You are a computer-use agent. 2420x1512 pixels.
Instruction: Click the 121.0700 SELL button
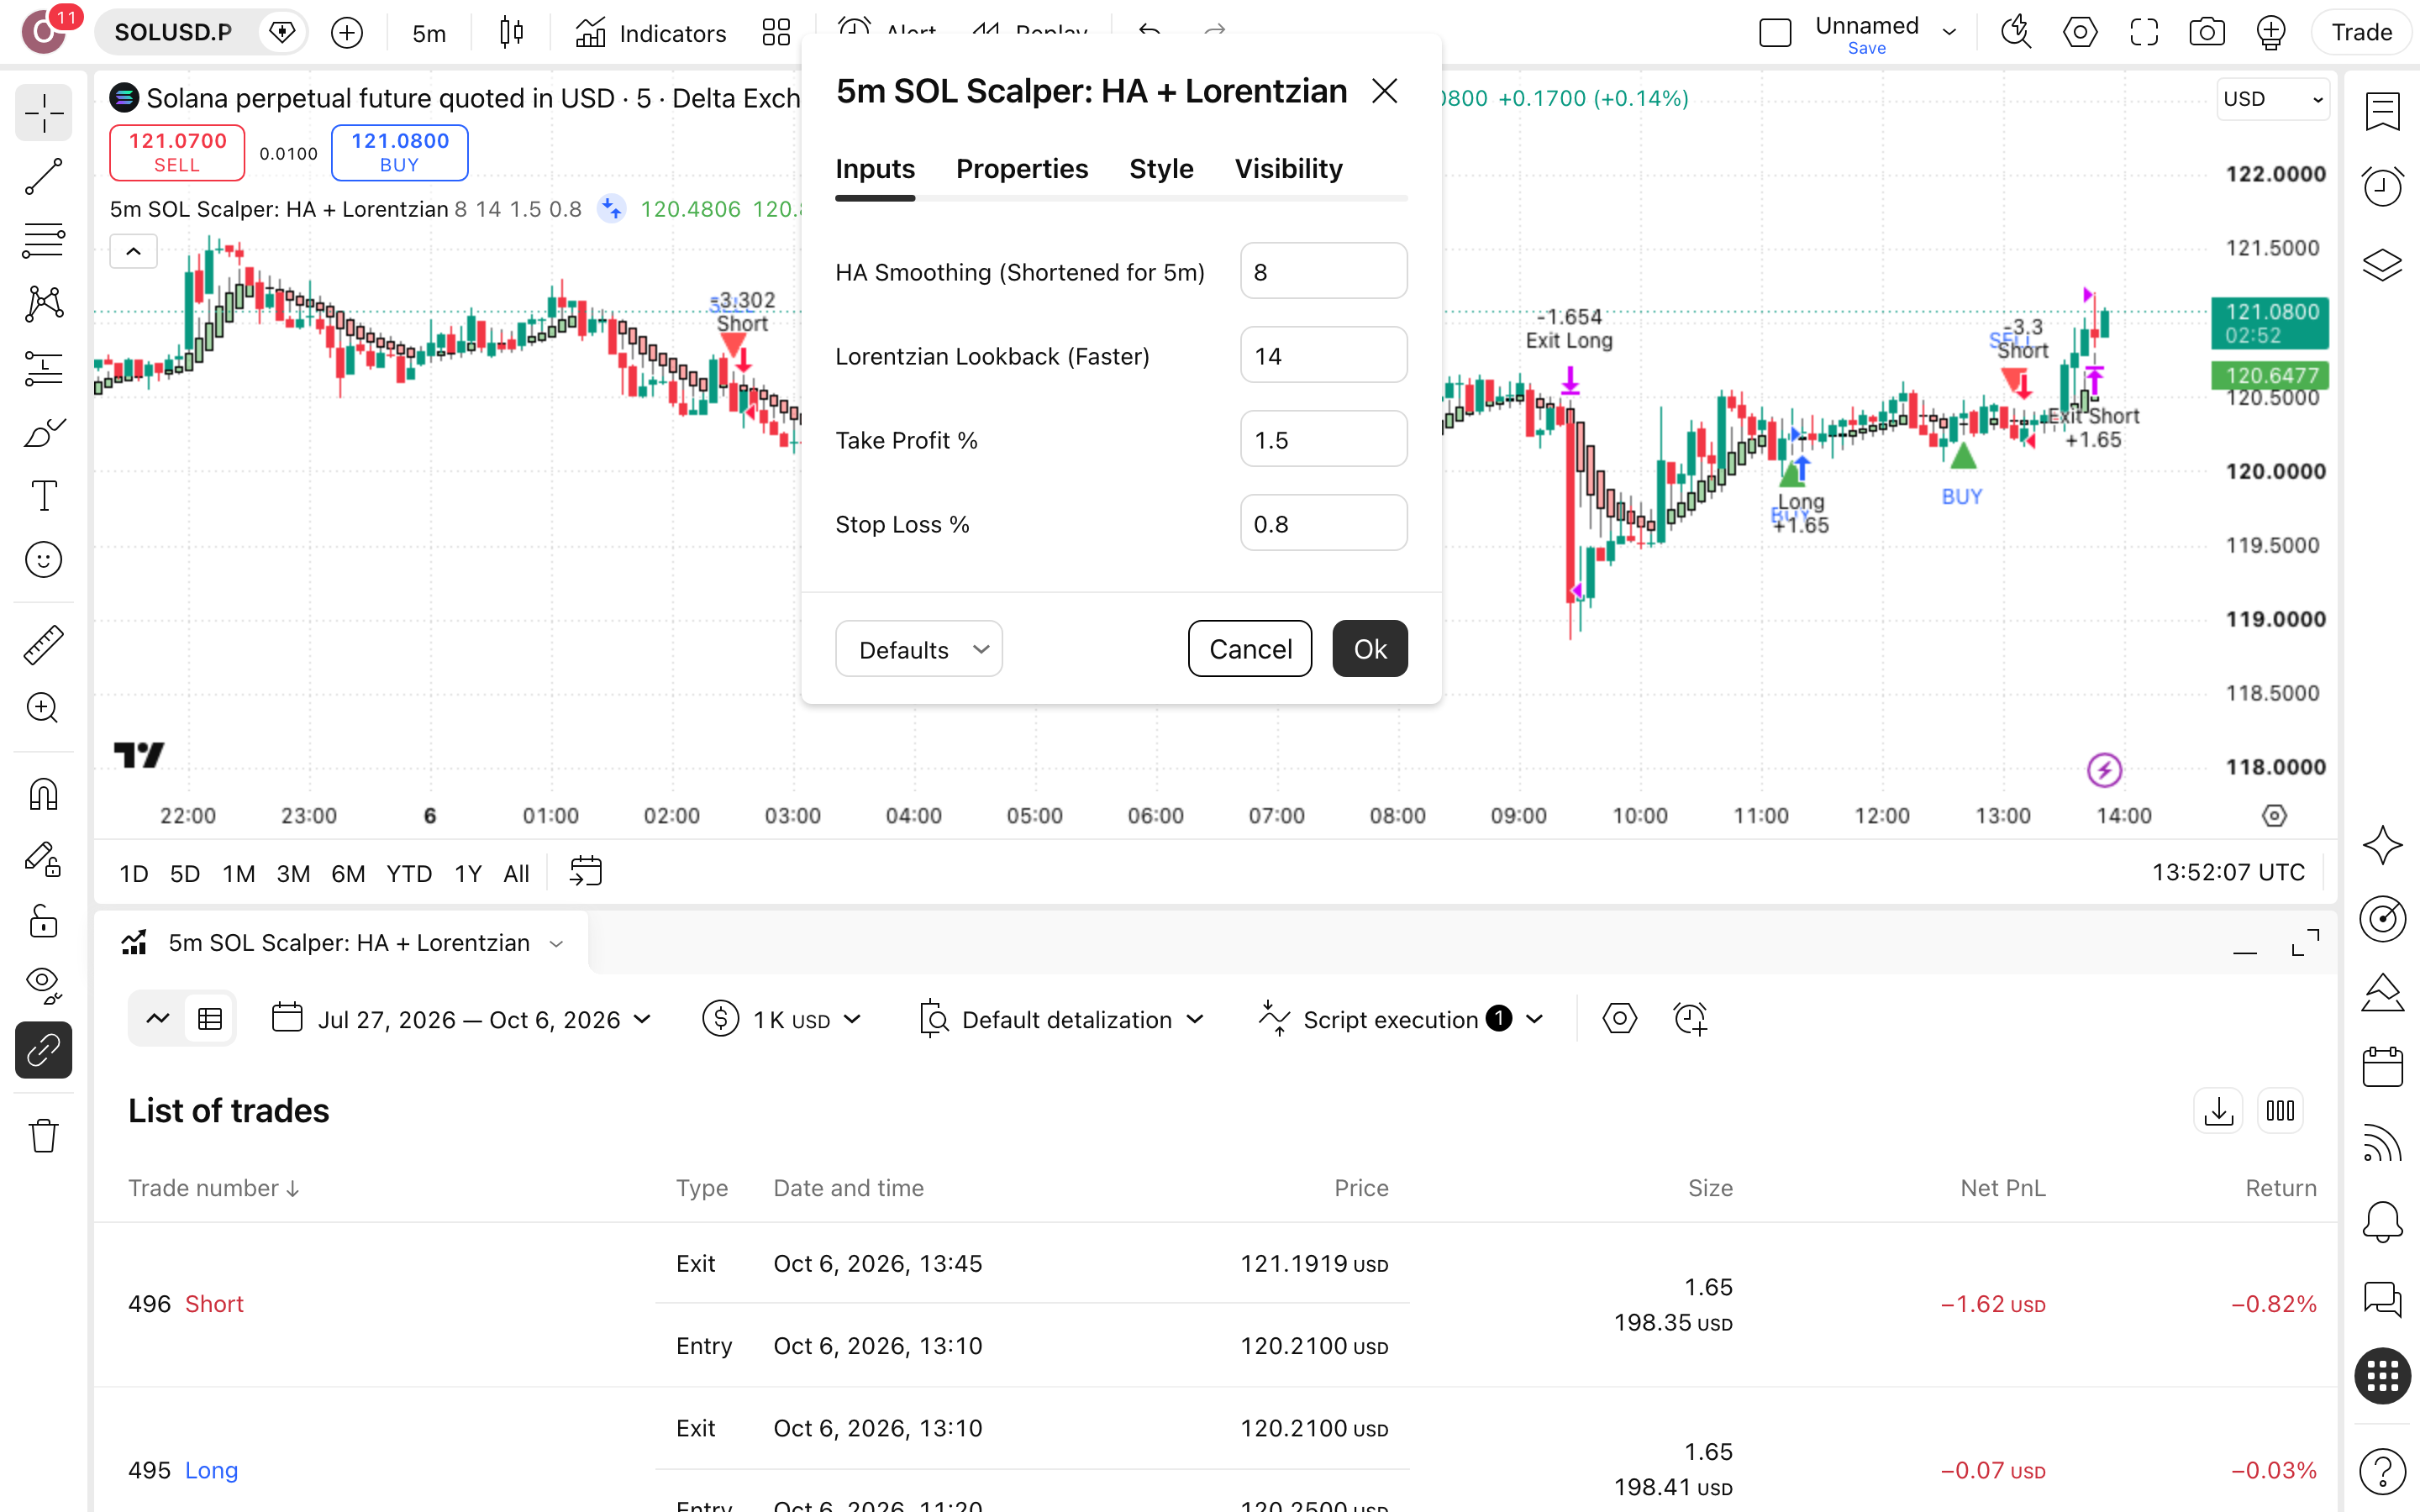[x=177, y=152]
